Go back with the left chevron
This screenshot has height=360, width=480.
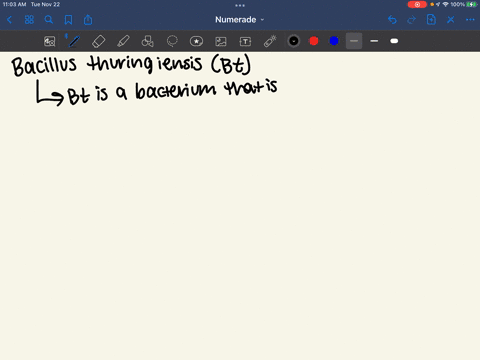(9, 20)
